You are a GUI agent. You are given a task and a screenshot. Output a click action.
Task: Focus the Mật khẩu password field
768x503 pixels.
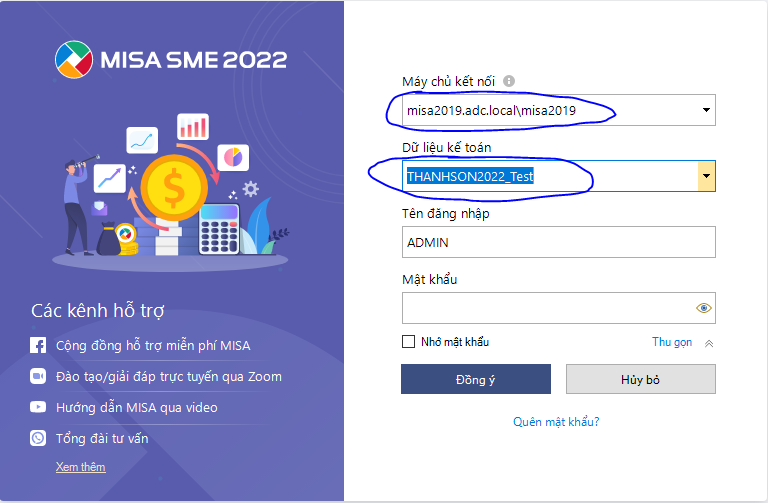click(558, 308)
